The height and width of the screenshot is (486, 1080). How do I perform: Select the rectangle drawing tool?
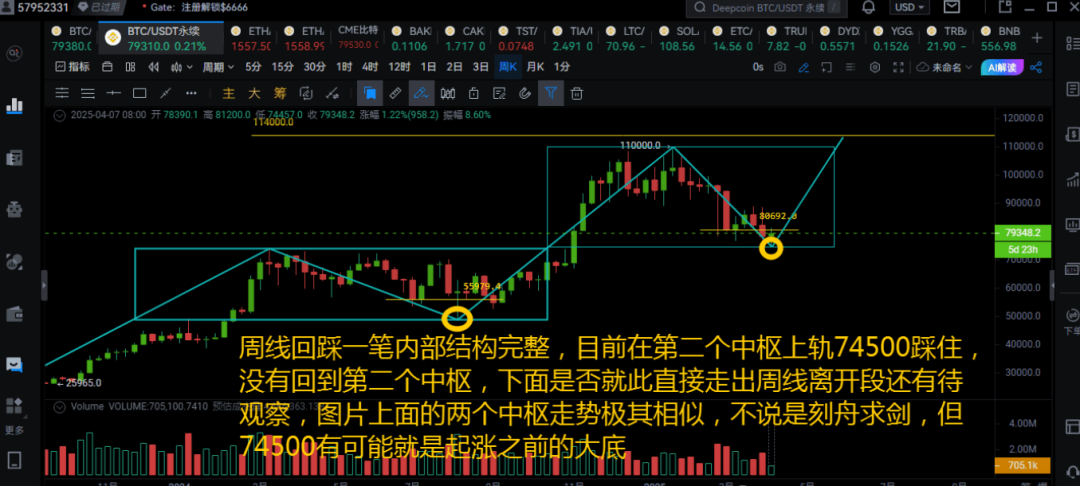point(139,93)
